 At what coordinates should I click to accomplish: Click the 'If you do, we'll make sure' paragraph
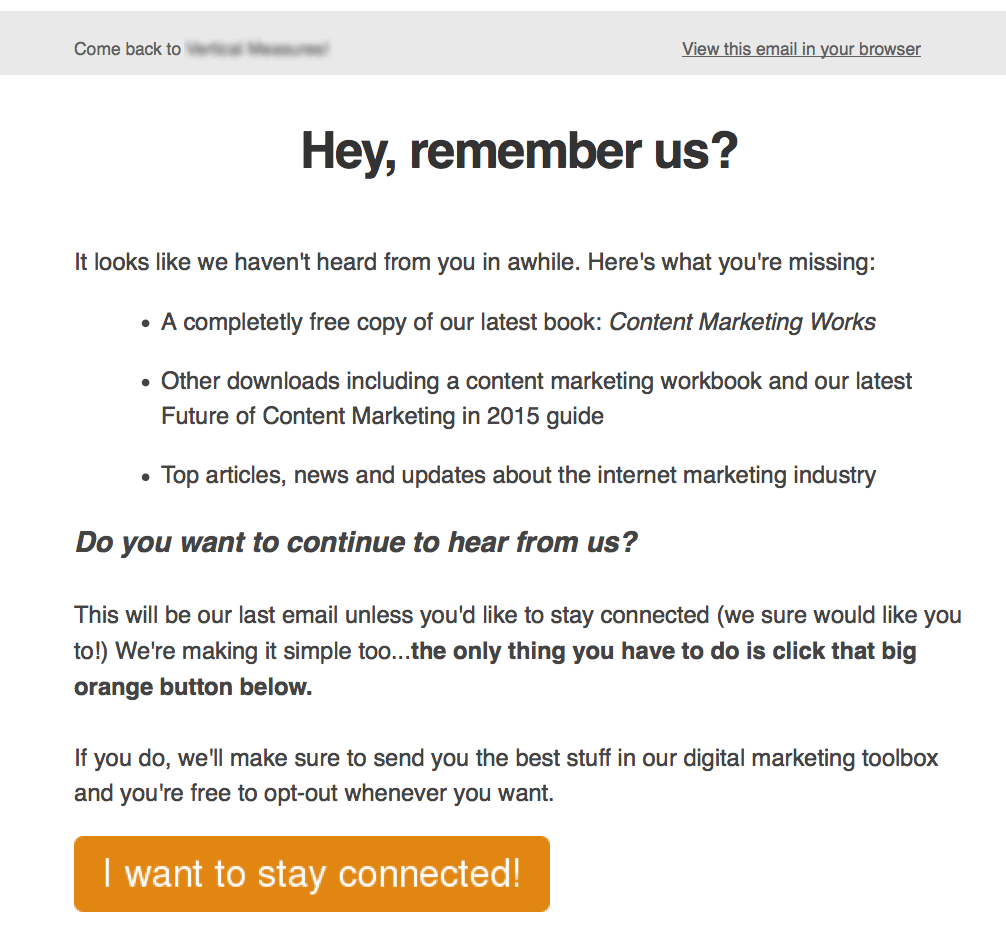pyautogui.click(x=505, y=758)
